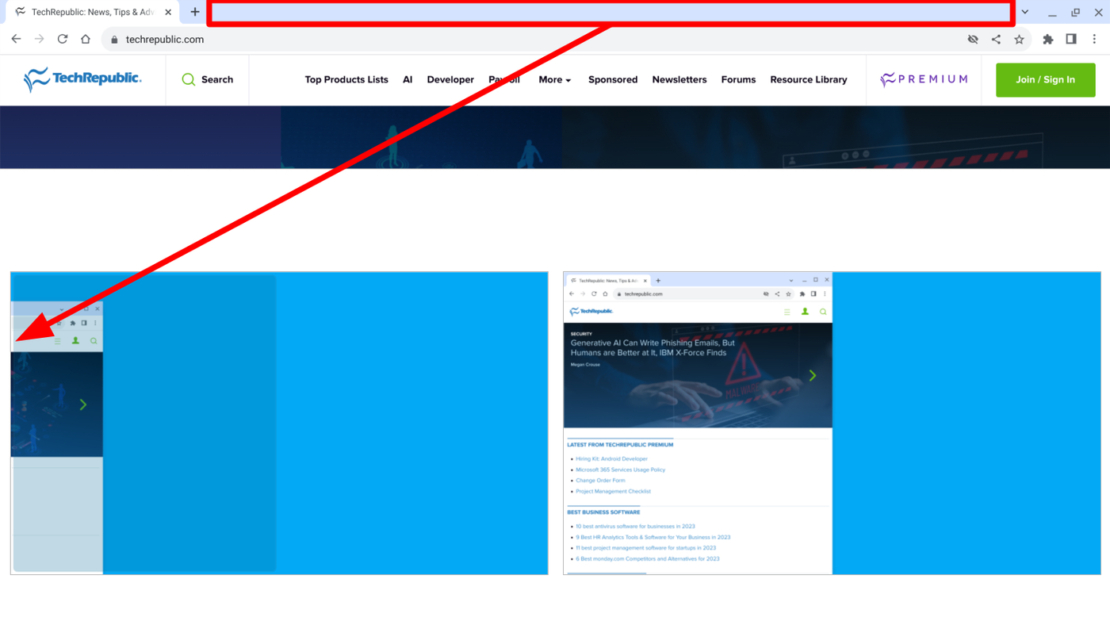The height and width of the screenshot is (625, 1110).
Task: Click the Join / Sign In button
Action: point(1045,79)
